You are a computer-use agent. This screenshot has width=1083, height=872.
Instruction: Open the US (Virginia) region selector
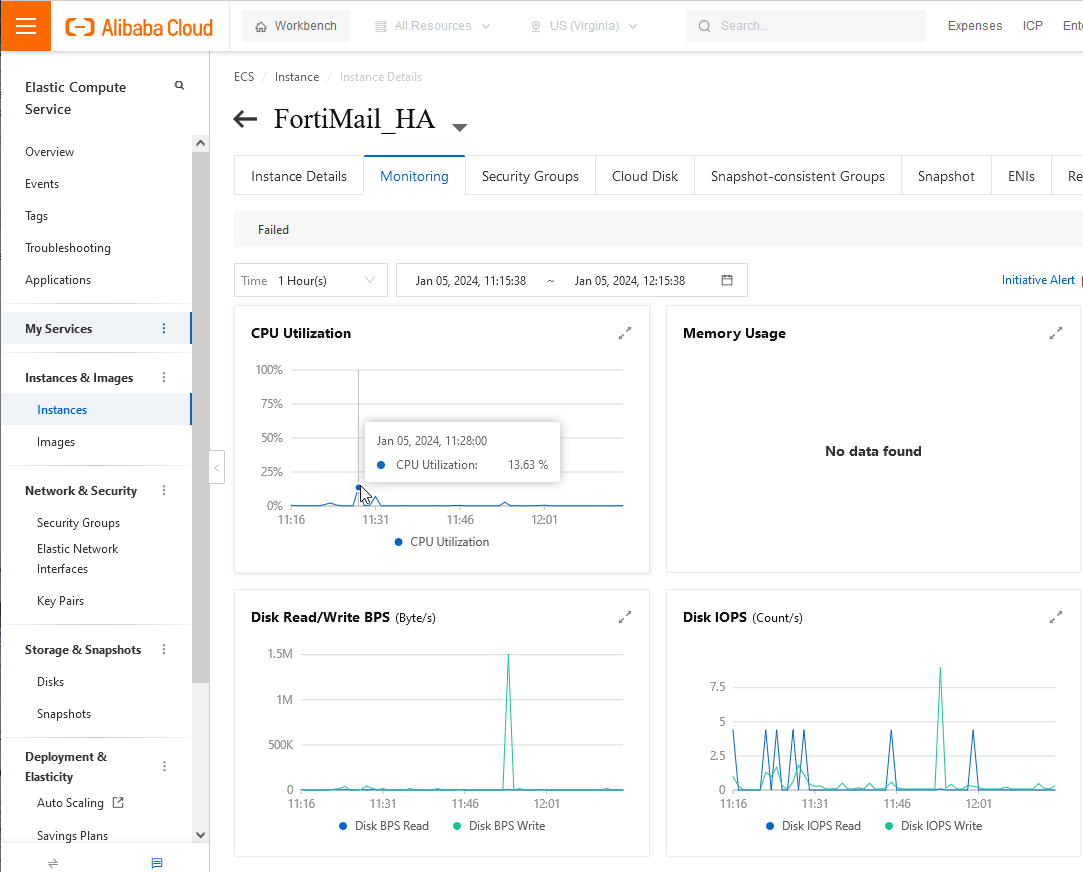pos(583,25)
